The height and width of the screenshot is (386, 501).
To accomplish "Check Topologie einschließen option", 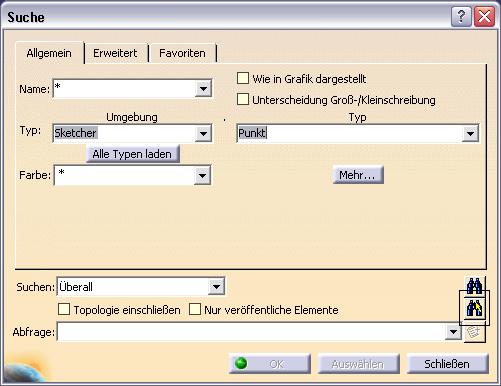I will click(x=64, y=309).
